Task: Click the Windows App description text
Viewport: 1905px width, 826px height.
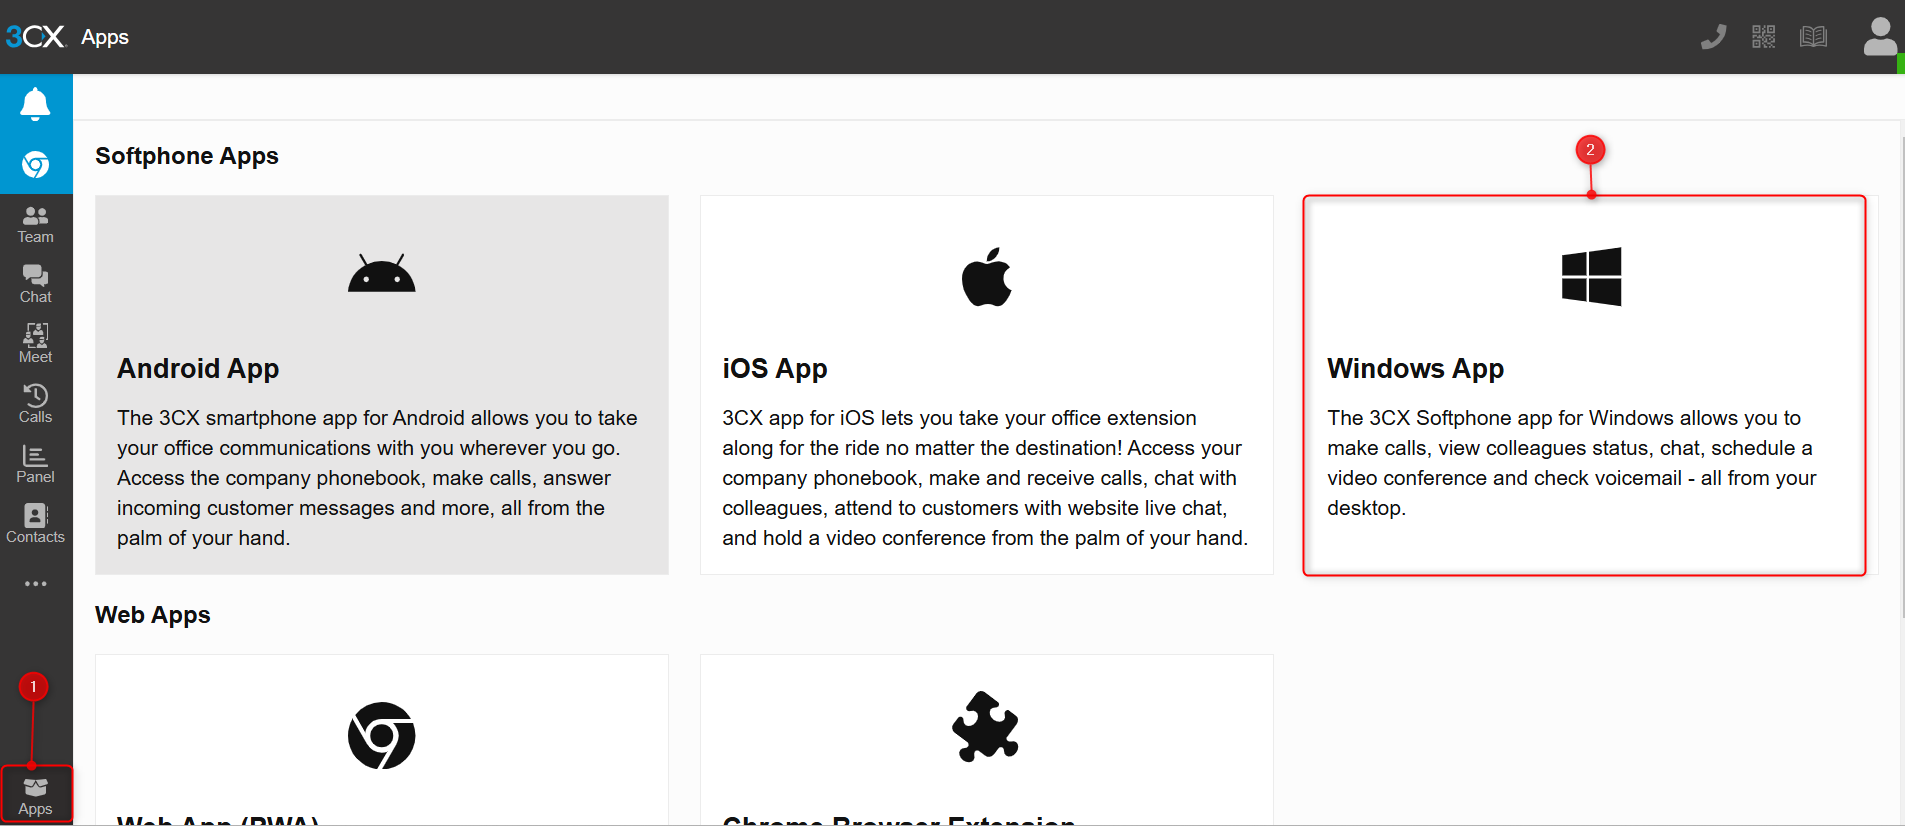Action: 1571,463
